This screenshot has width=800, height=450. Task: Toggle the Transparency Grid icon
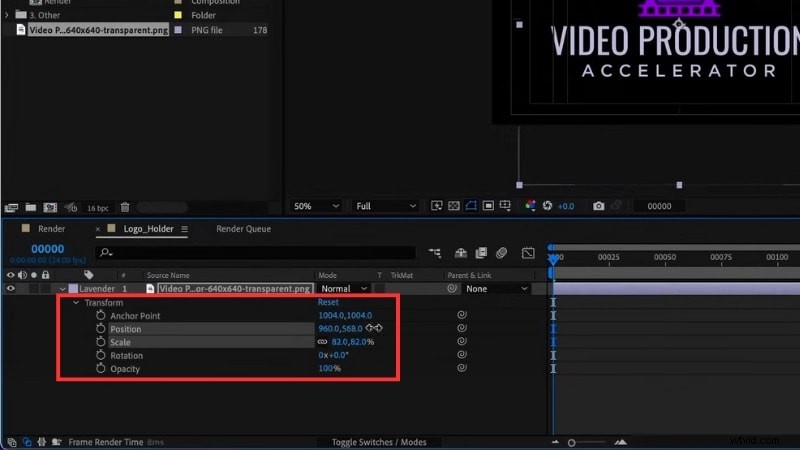(x=454, y=206)
